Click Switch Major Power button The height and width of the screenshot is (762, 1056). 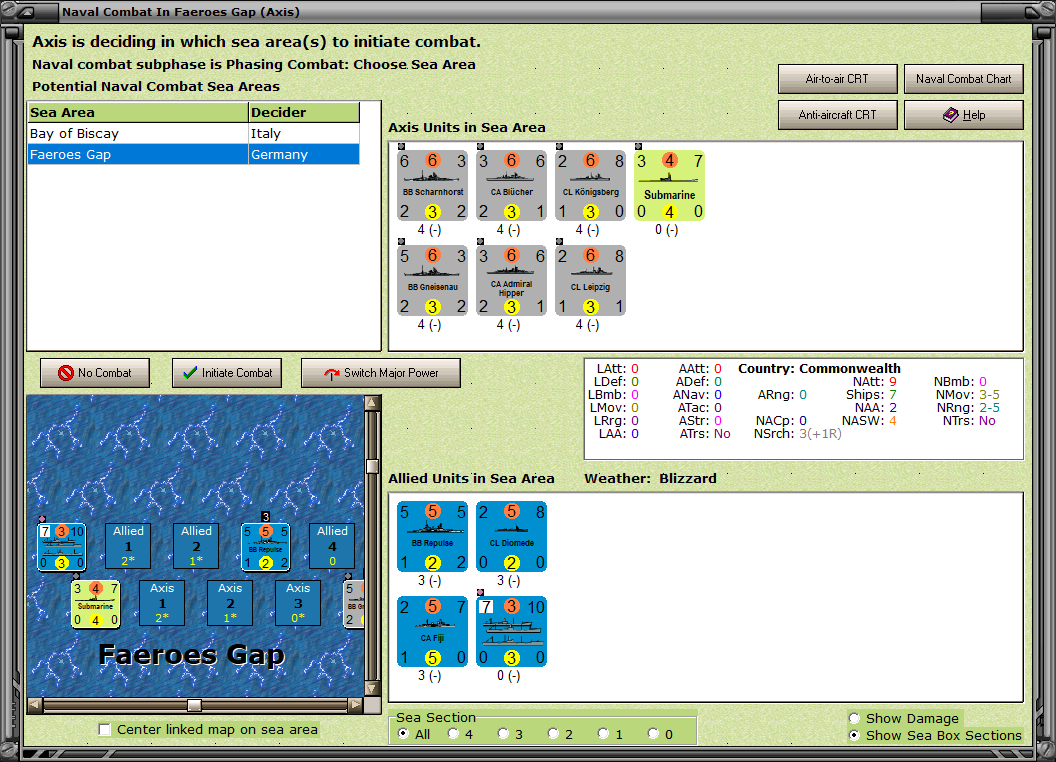[381, 373]
